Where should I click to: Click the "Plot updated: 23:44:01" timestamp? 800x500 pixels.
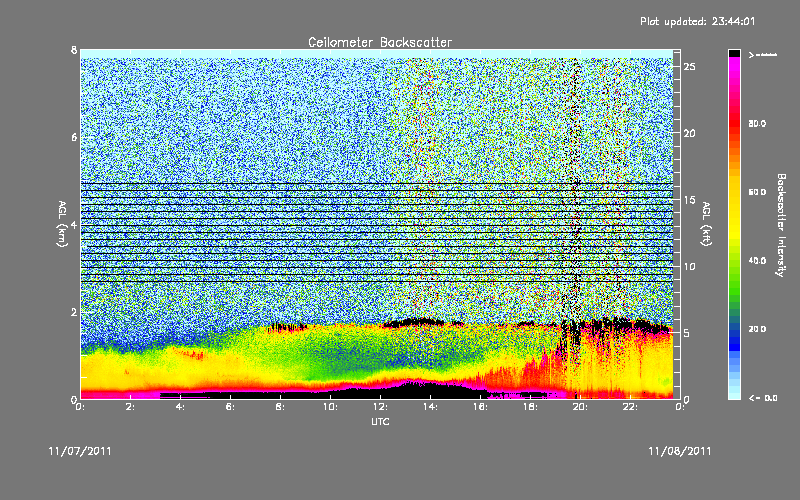(697, 21)
